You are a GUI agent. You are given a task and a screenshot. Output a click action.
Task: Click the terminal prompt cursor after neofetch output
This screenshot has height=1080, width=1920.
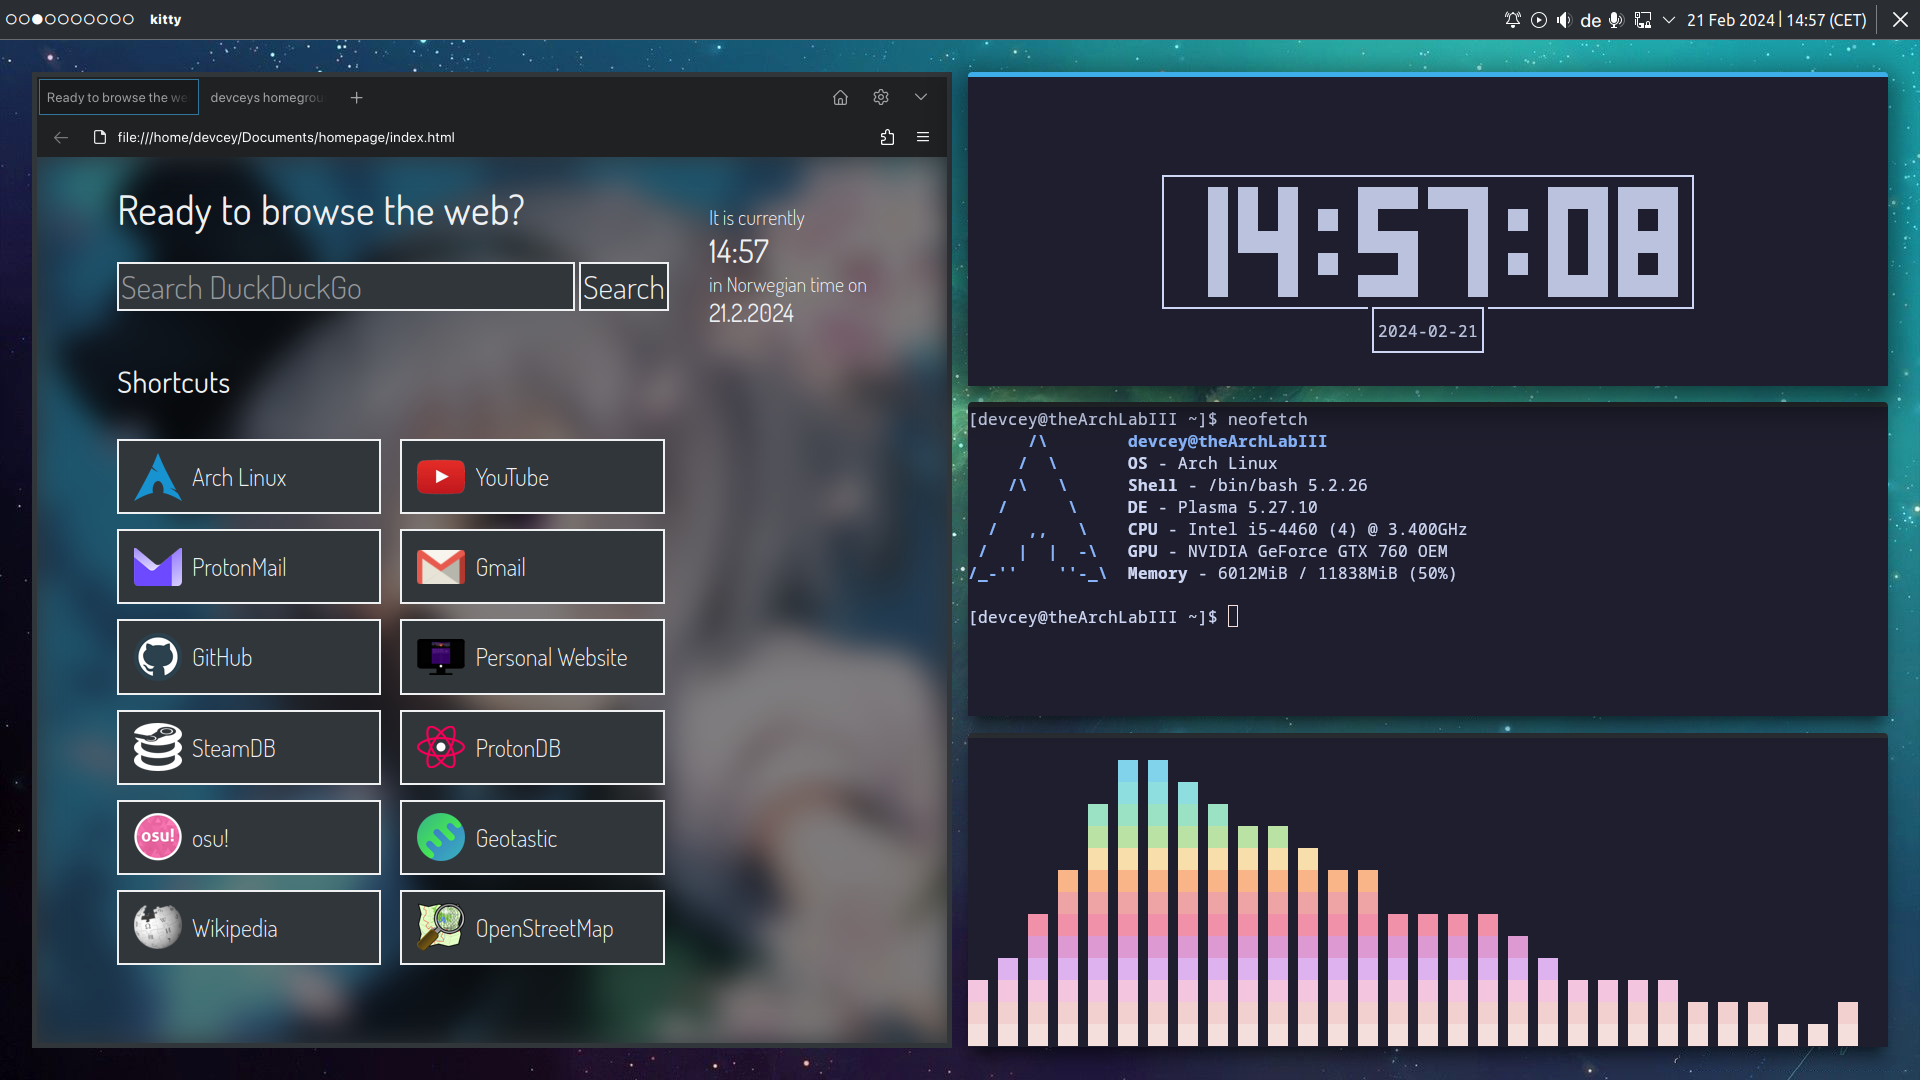(1233, 616)
